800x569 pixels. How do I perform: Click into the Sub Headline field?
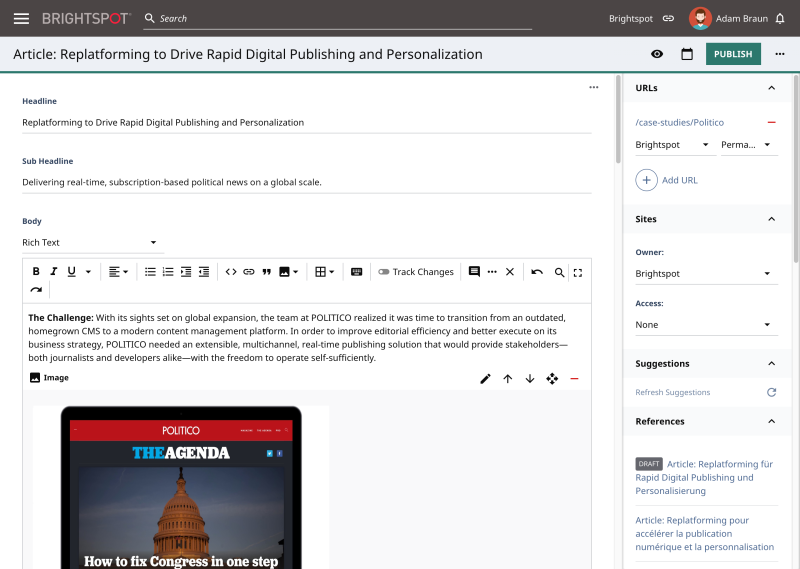[x=307, y=182]
